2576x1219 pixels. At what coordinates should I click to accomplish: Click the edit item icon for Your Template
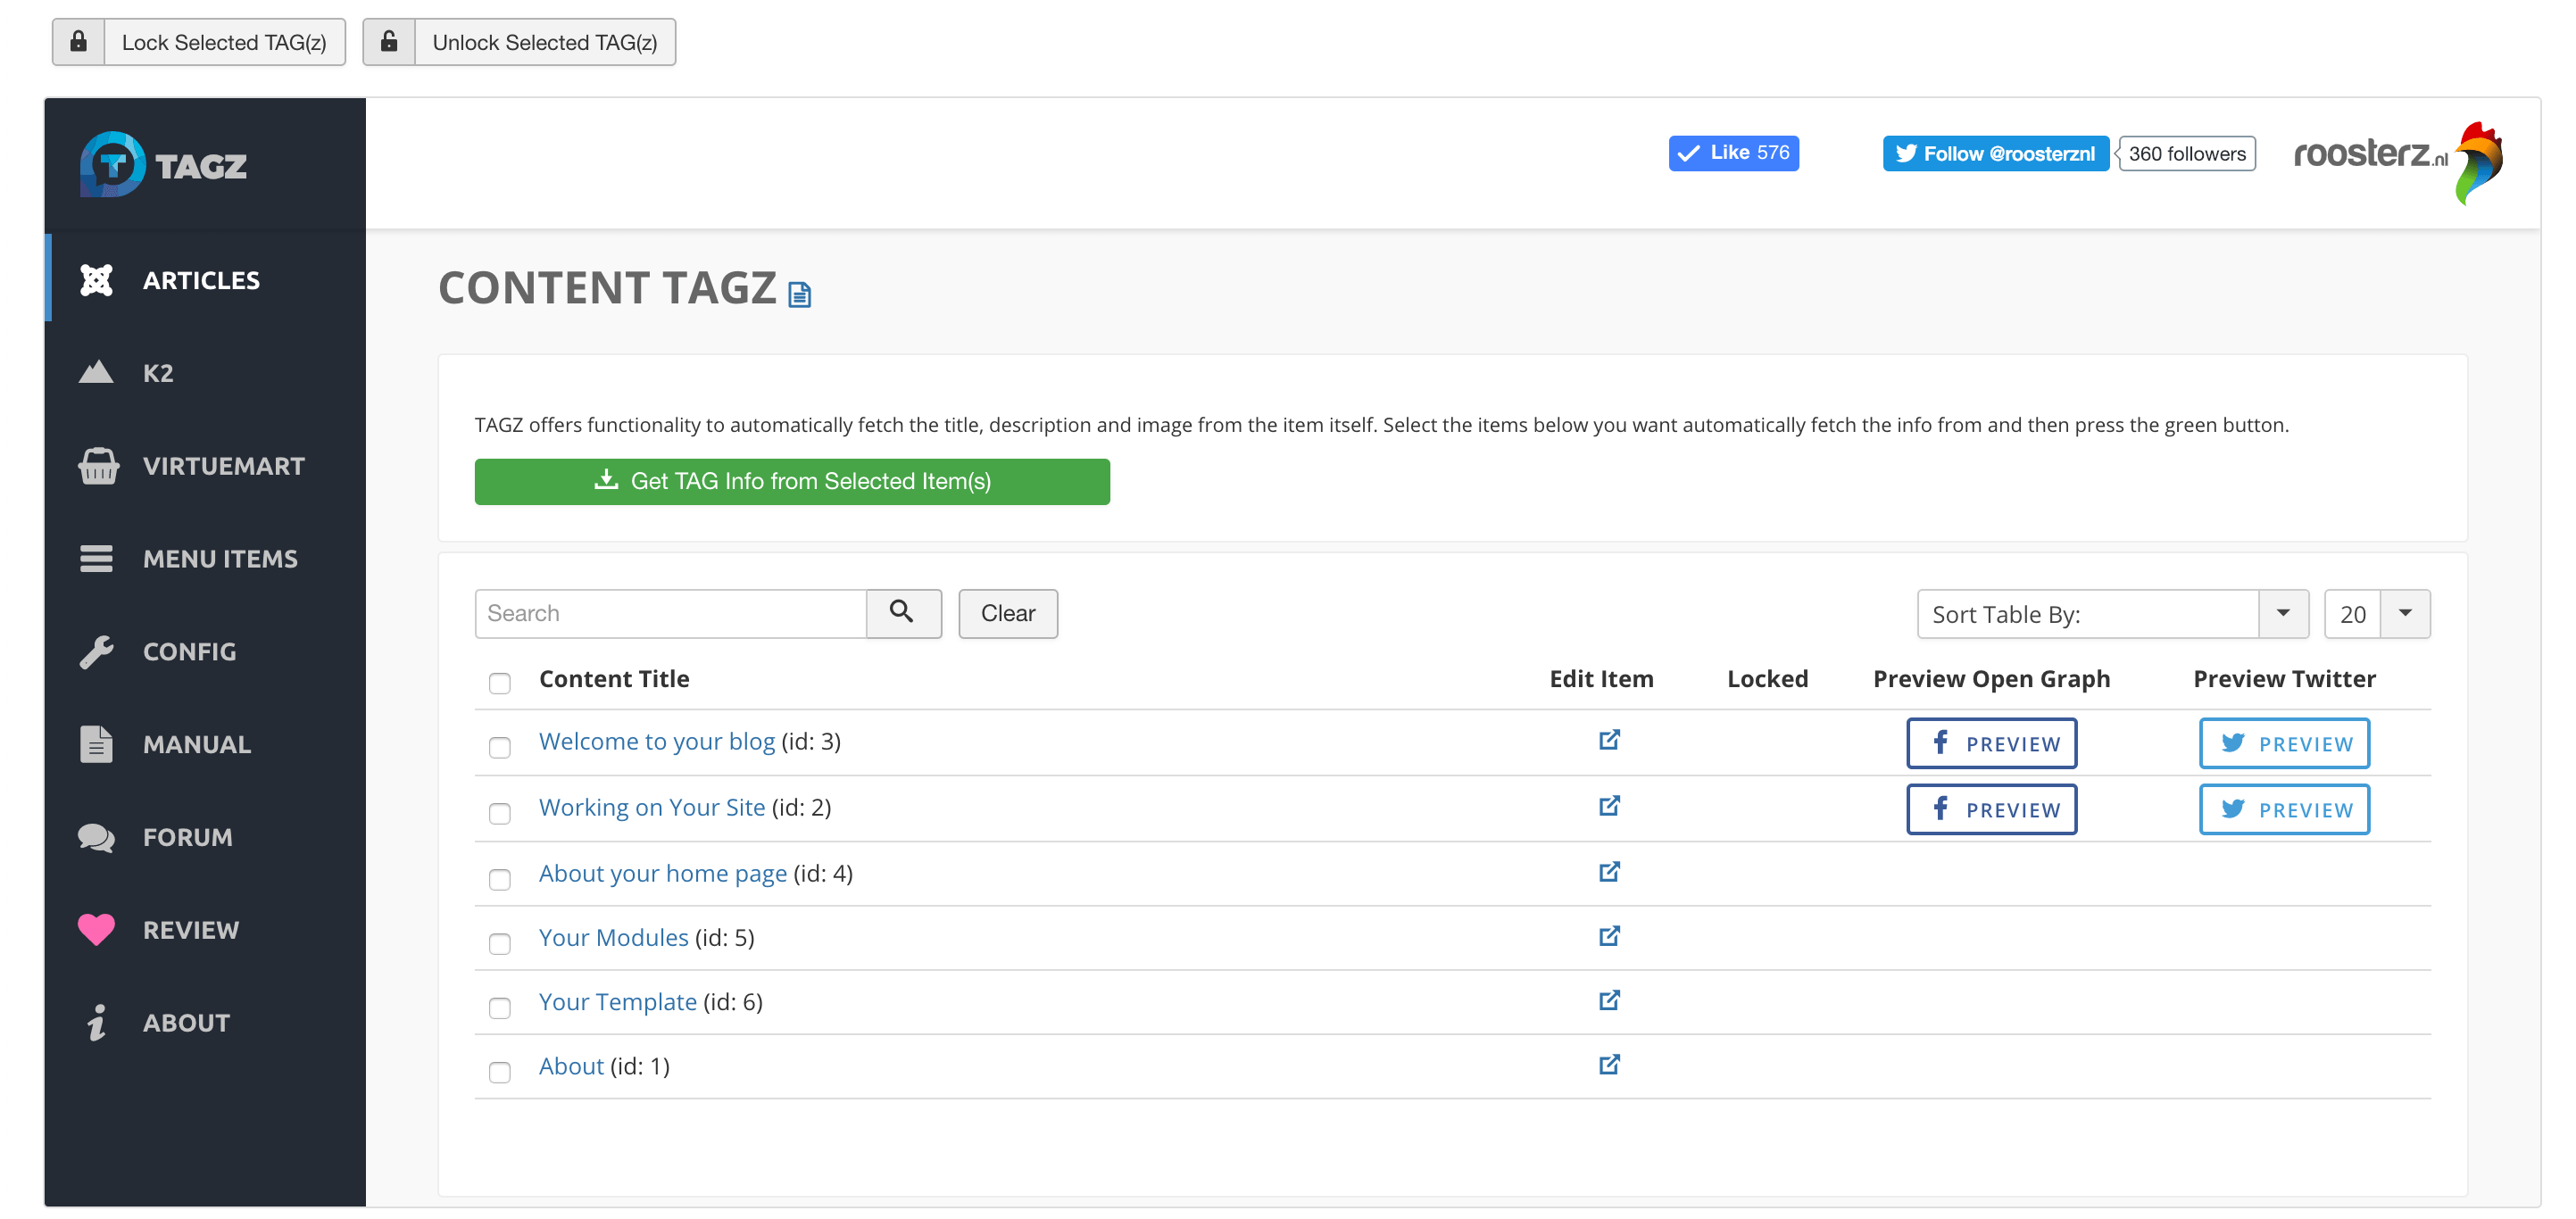1608,1000
